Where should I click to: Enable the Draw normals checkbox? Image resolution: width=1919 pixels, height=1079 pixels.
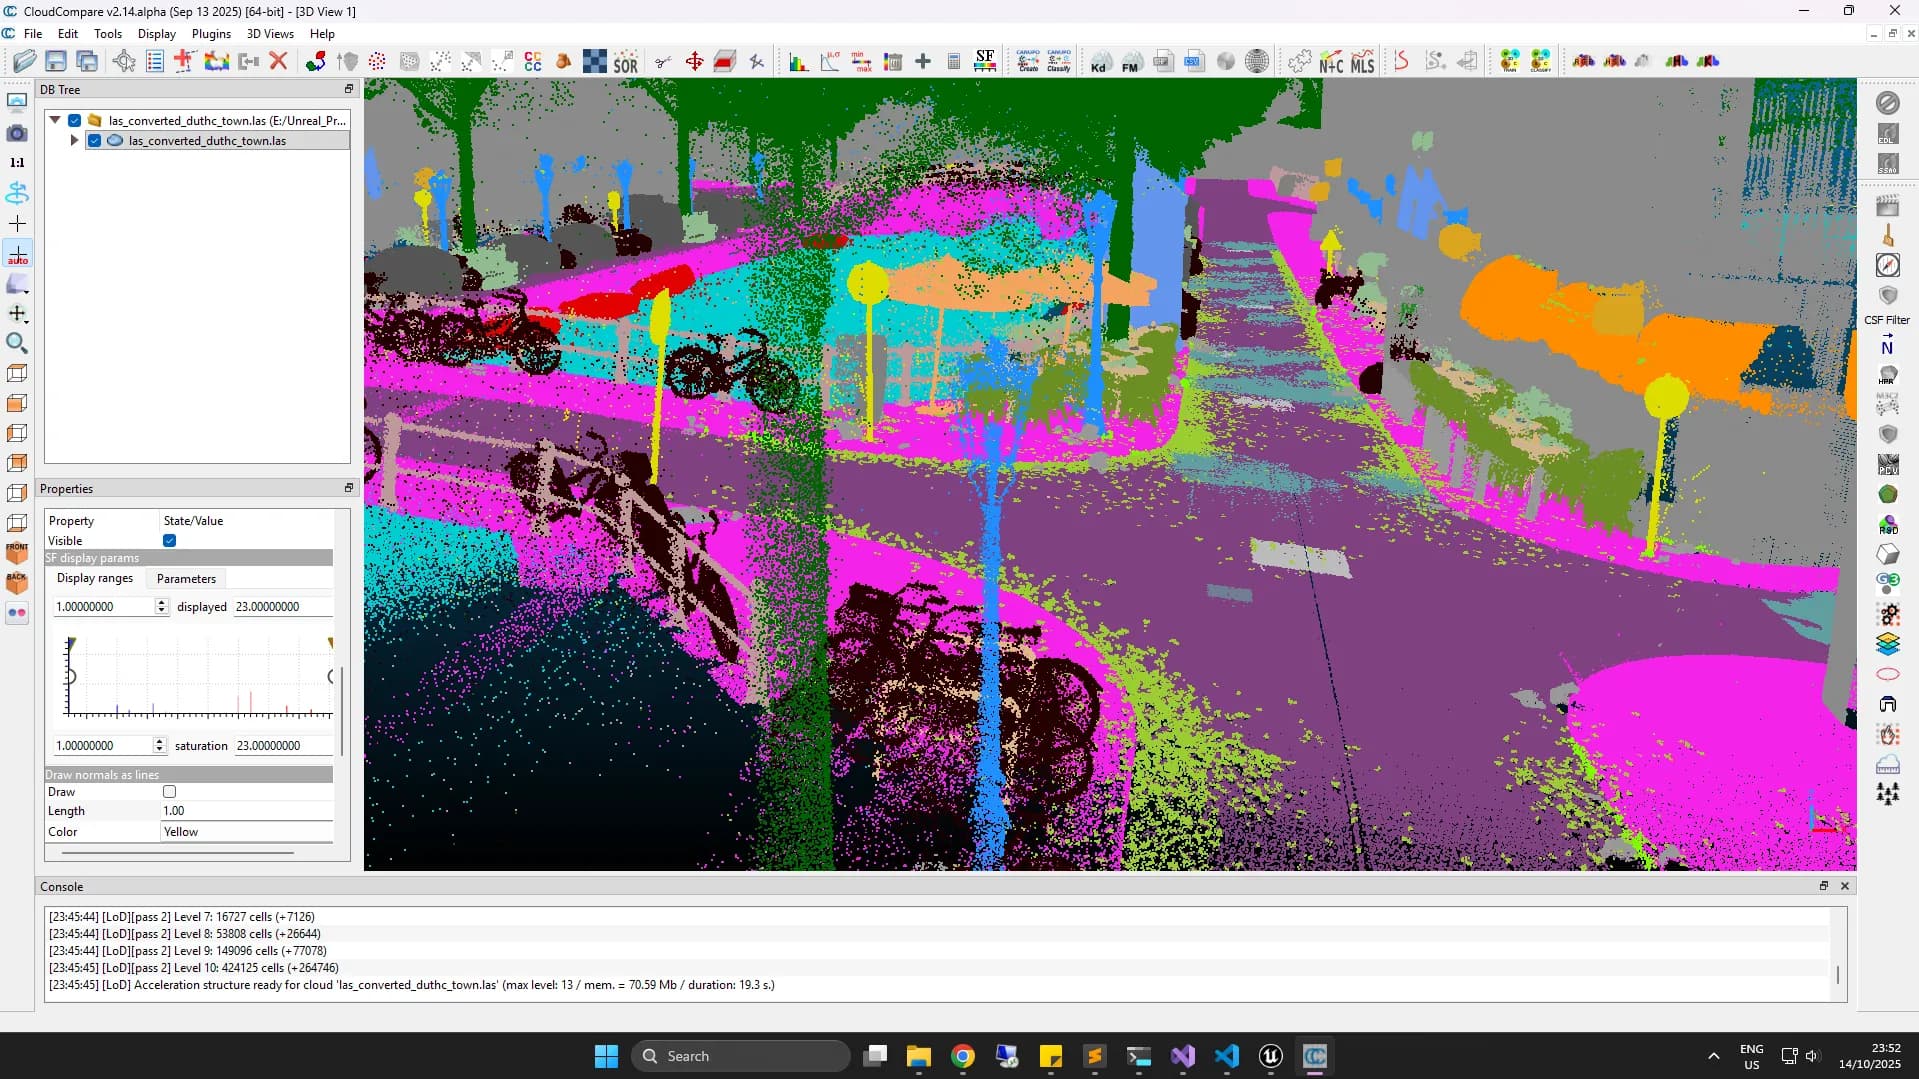[x=170, y=792]
